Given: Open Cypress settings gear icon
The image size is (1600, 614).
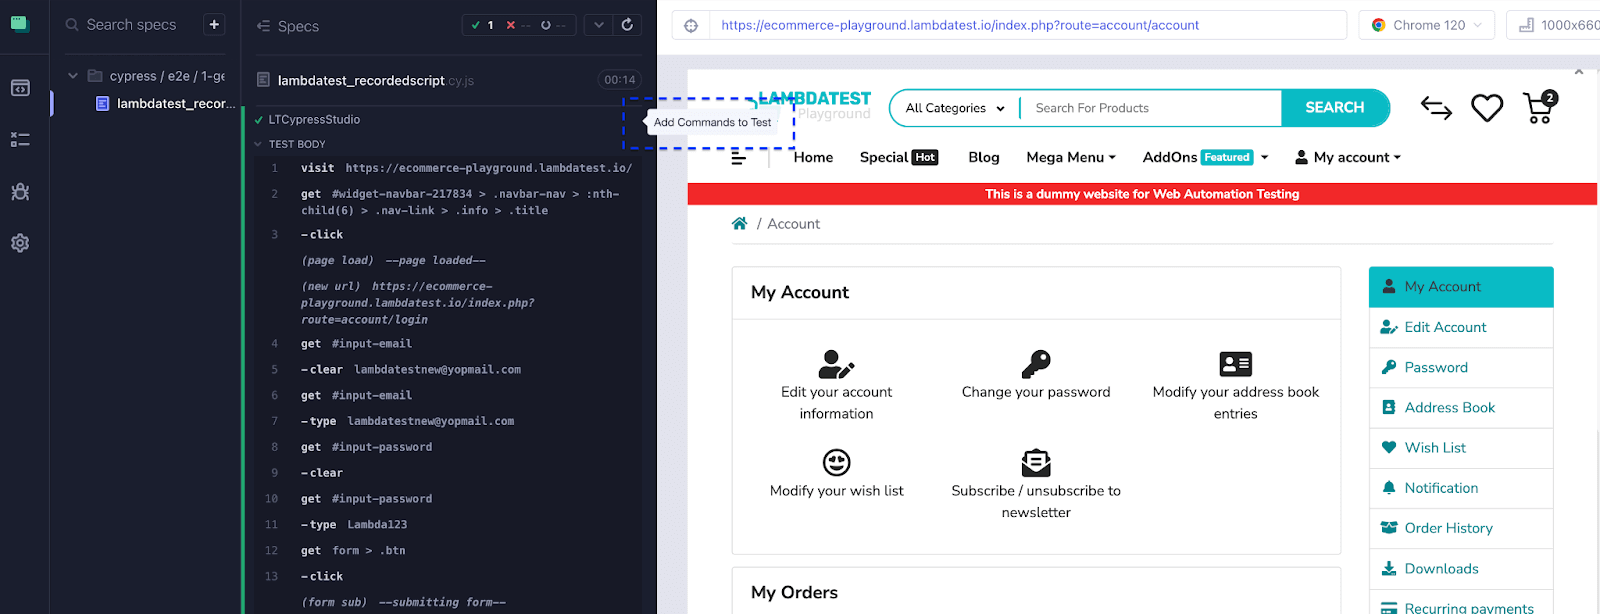Looking at the screenshot, I should point(20,243).
